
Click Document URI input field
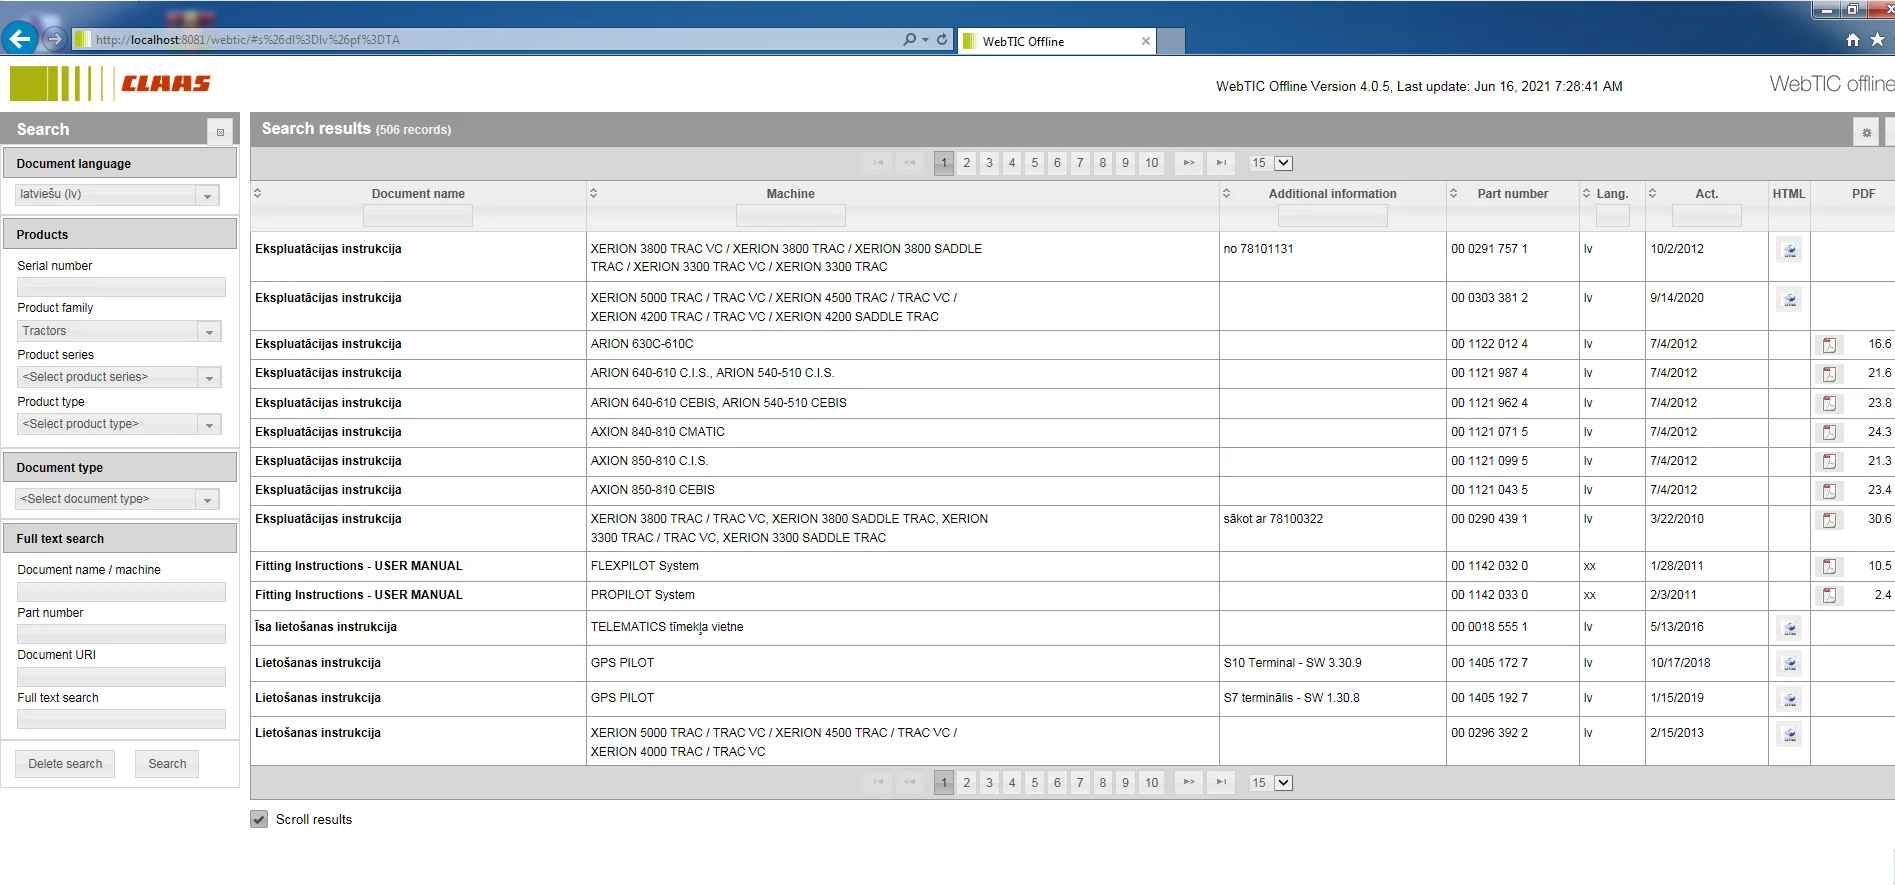(x=121, y=677)
